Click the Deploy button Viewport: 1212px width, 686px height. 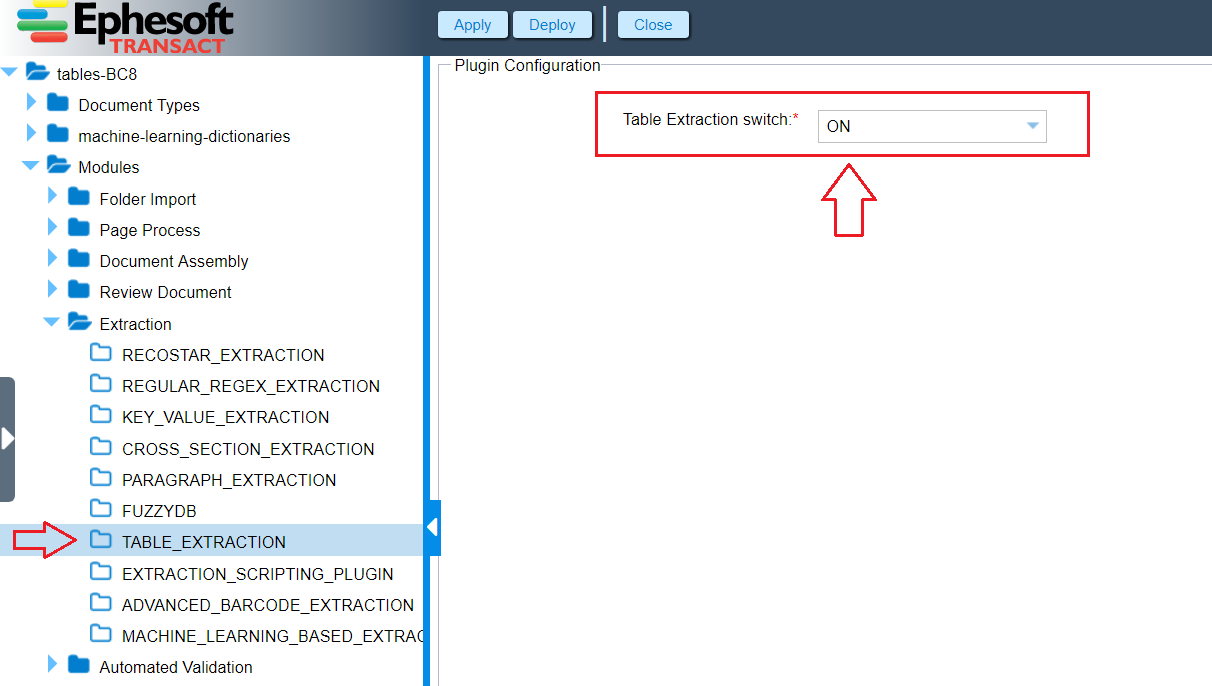(x=552, y=25)
